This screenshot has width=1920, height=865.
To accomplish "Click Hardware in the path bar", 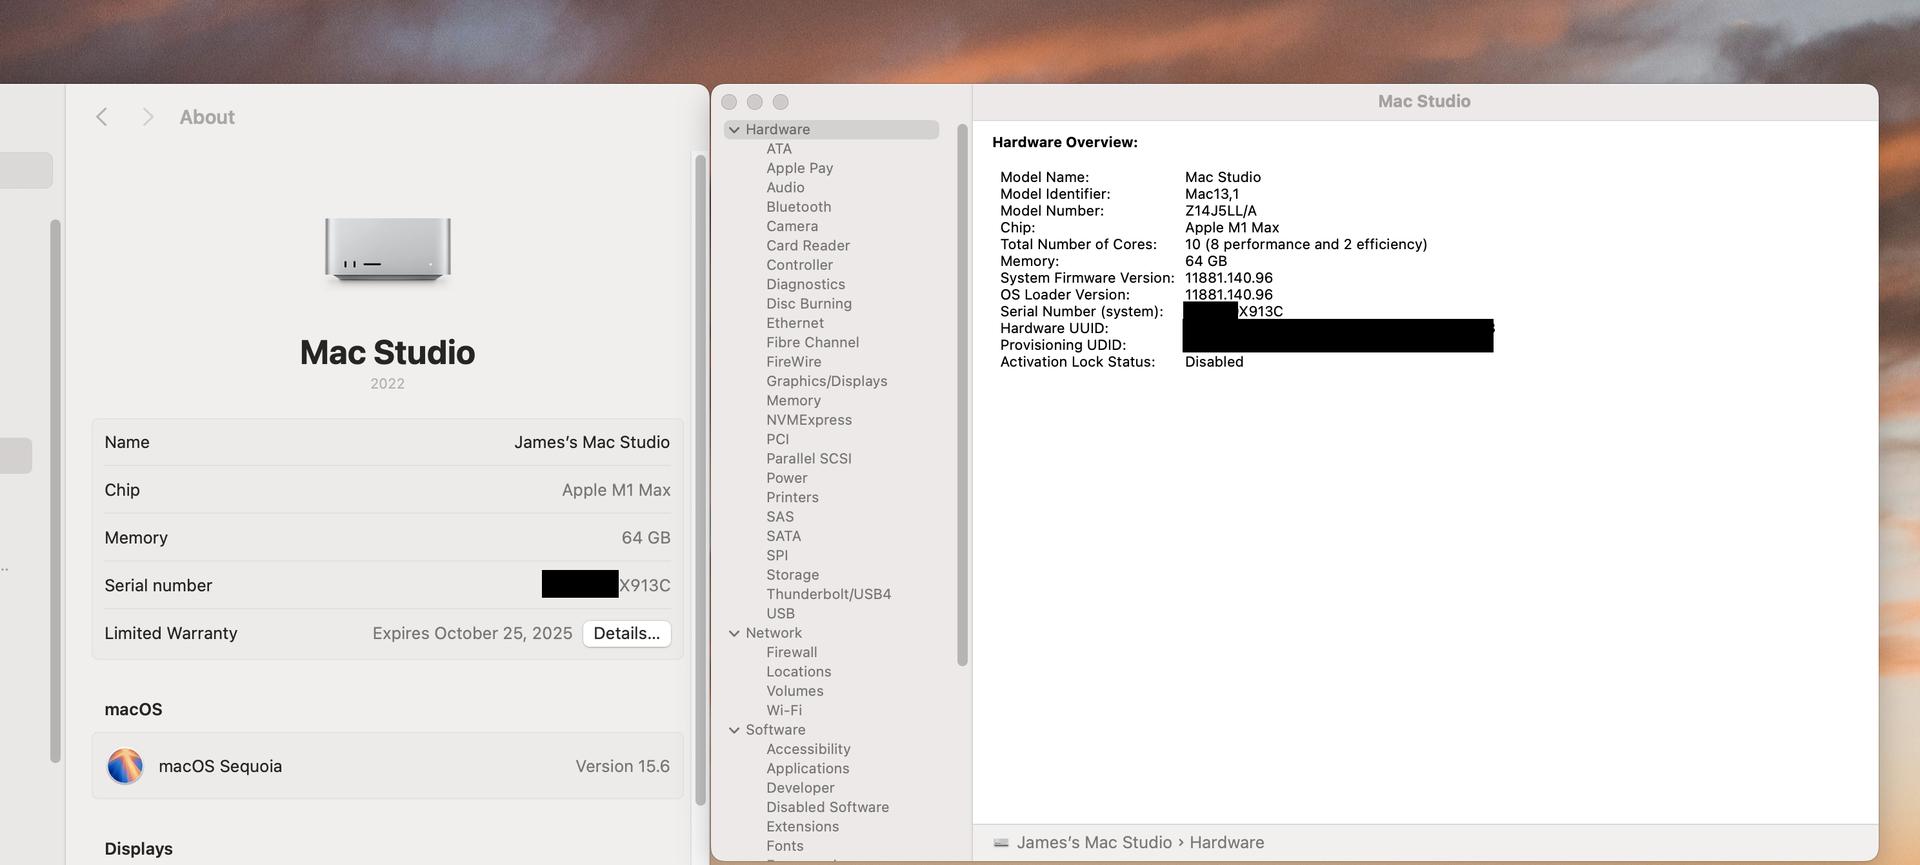I will coord(1227,843).
